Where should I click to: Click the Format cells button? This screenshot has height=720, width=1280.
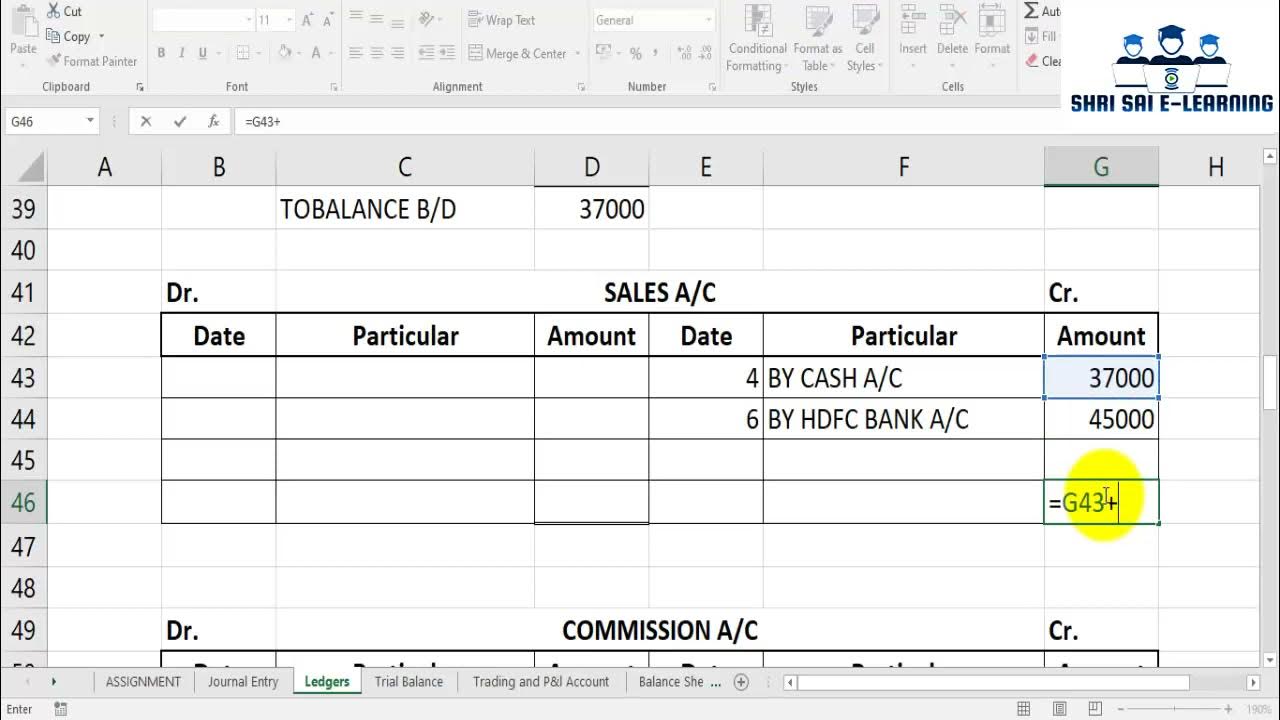(x=992, y=36)
